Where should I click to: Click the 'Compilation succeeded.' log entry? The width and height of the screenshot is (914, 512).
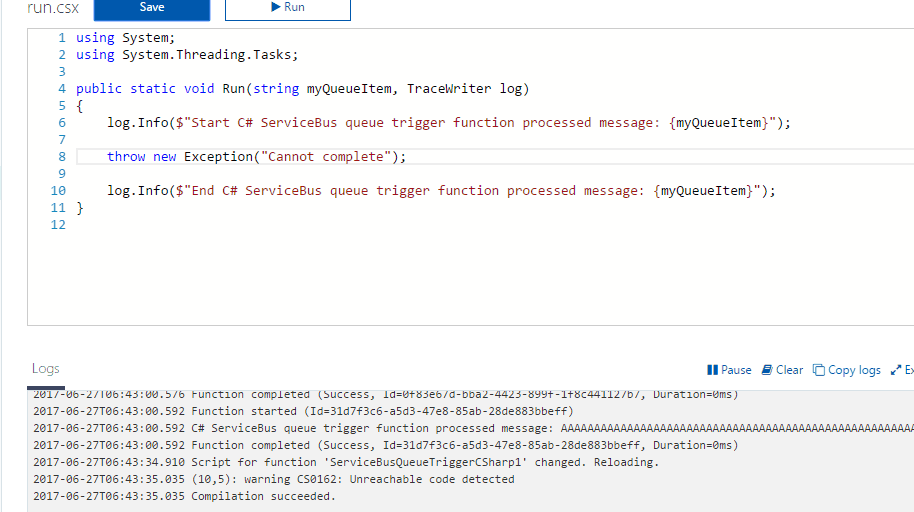tap(185, 496)
